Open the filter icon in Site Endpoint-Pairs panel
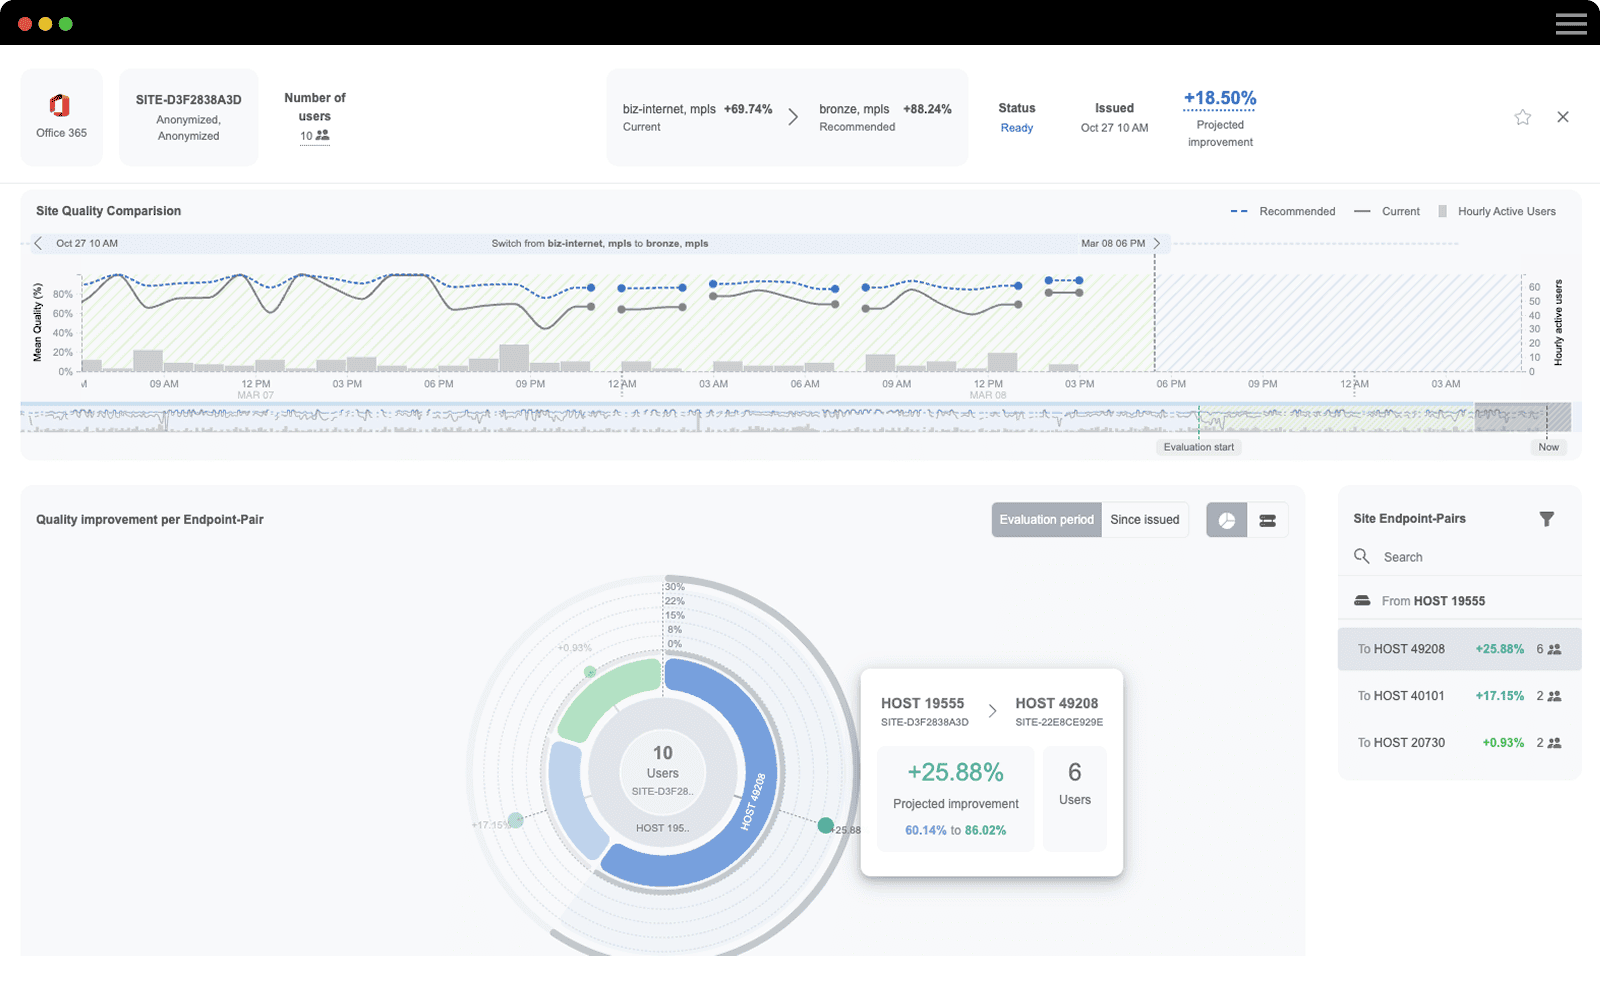Image resolution: width=1600 pixels, height=983 pixels. coord(1547,518)
